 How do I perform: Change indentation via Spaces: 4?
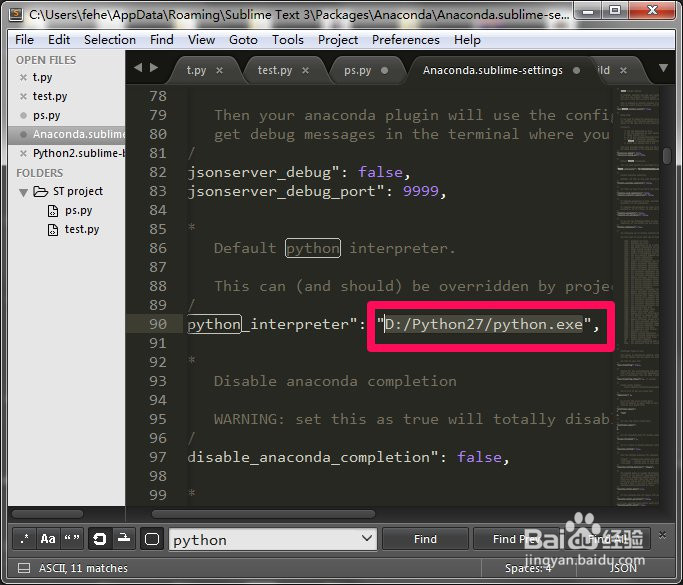528,568
